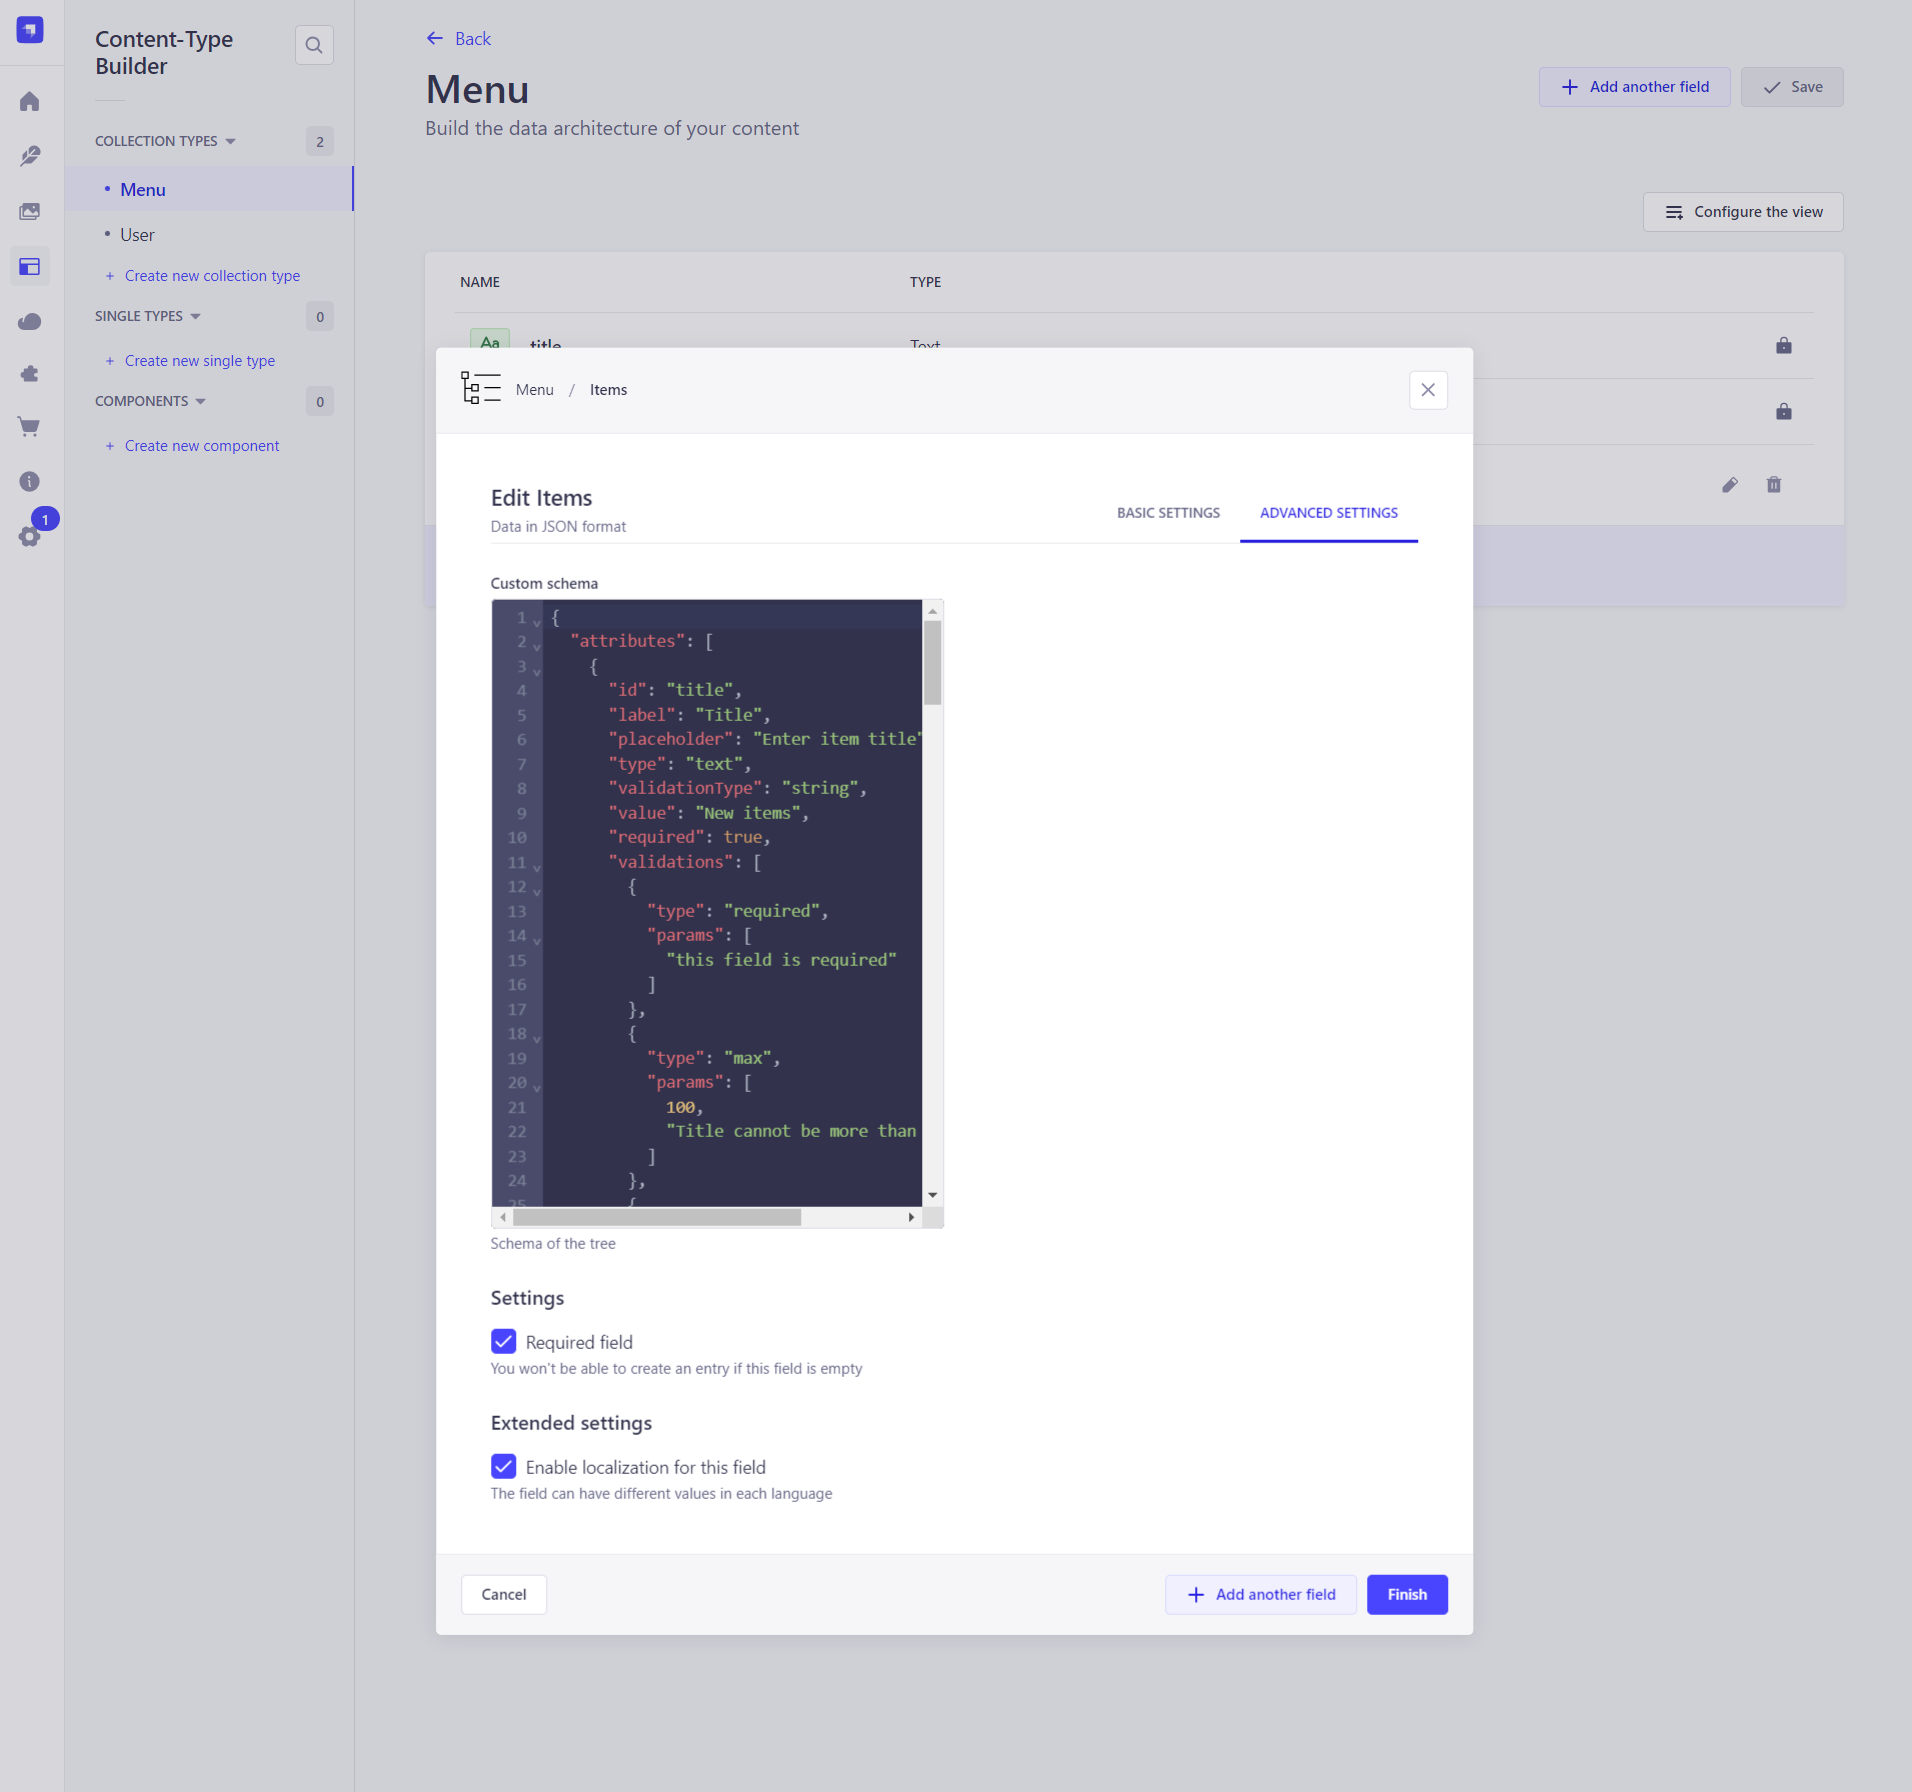The width and height of the screenshot is (1912, 1792).
Task: Select User collection type in sidebar
Action: point(137,235)
